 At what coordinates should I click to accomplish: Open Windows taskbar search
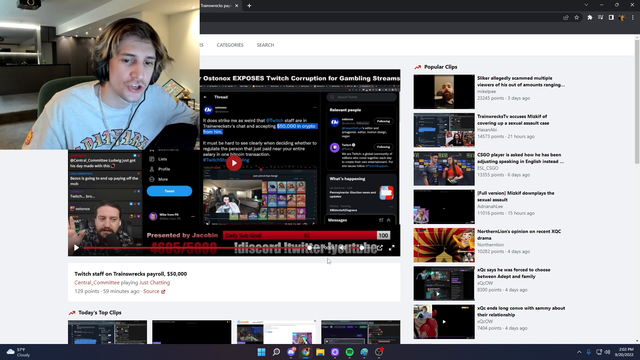276,352
